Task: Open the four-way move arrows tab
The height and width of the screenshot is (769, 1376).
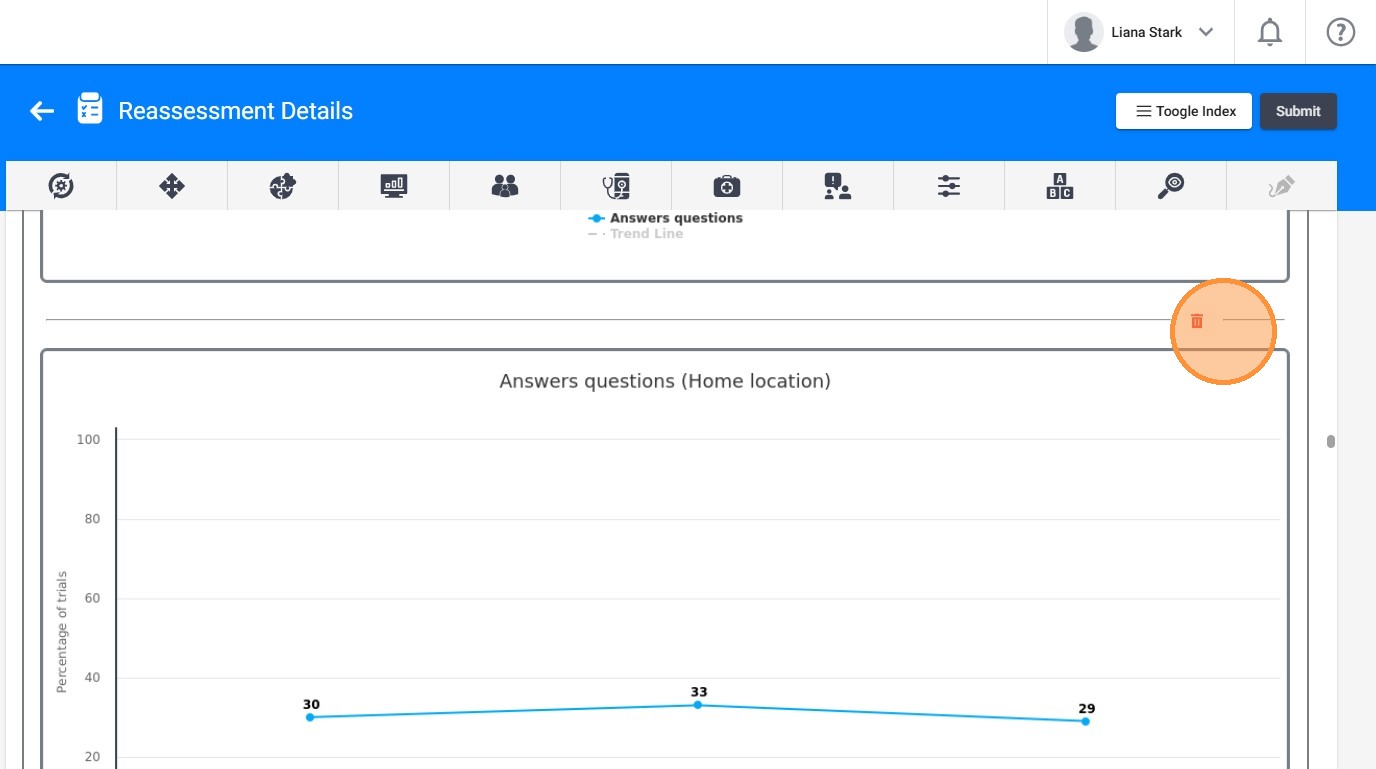Action: pos(172,185)
